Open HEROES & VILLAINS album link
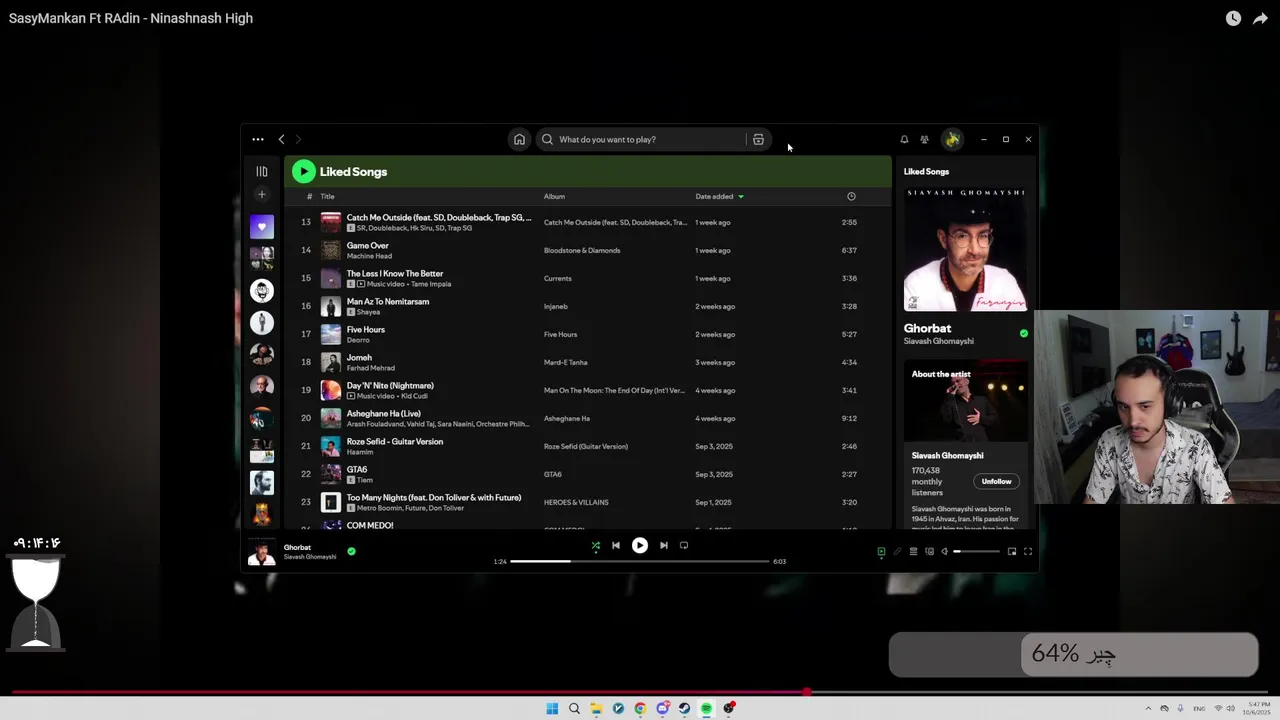This screenshot has height=720, width=1280. pos(576,502)
